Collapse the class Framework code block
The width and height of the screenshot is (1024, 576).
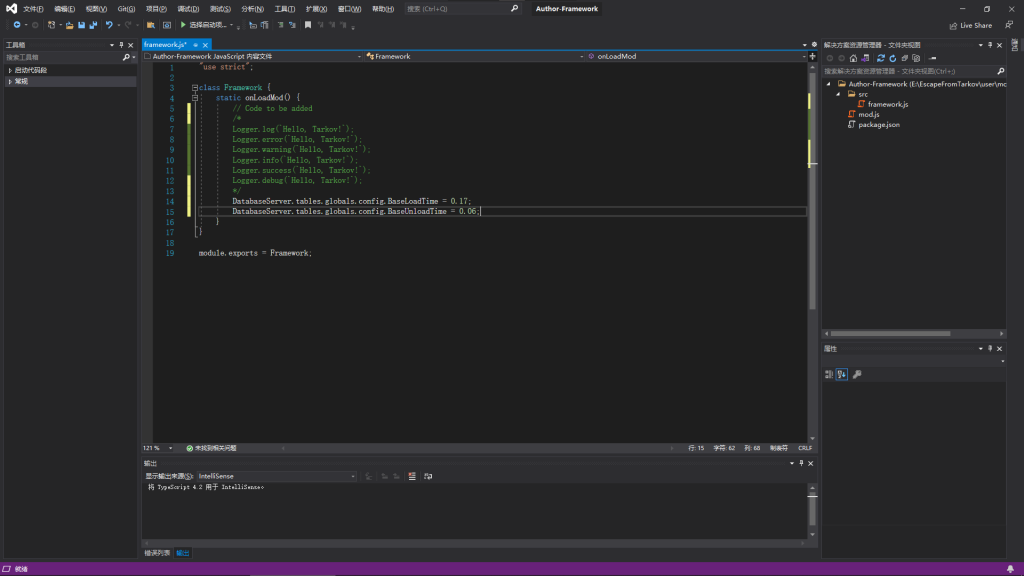point(195,88)
